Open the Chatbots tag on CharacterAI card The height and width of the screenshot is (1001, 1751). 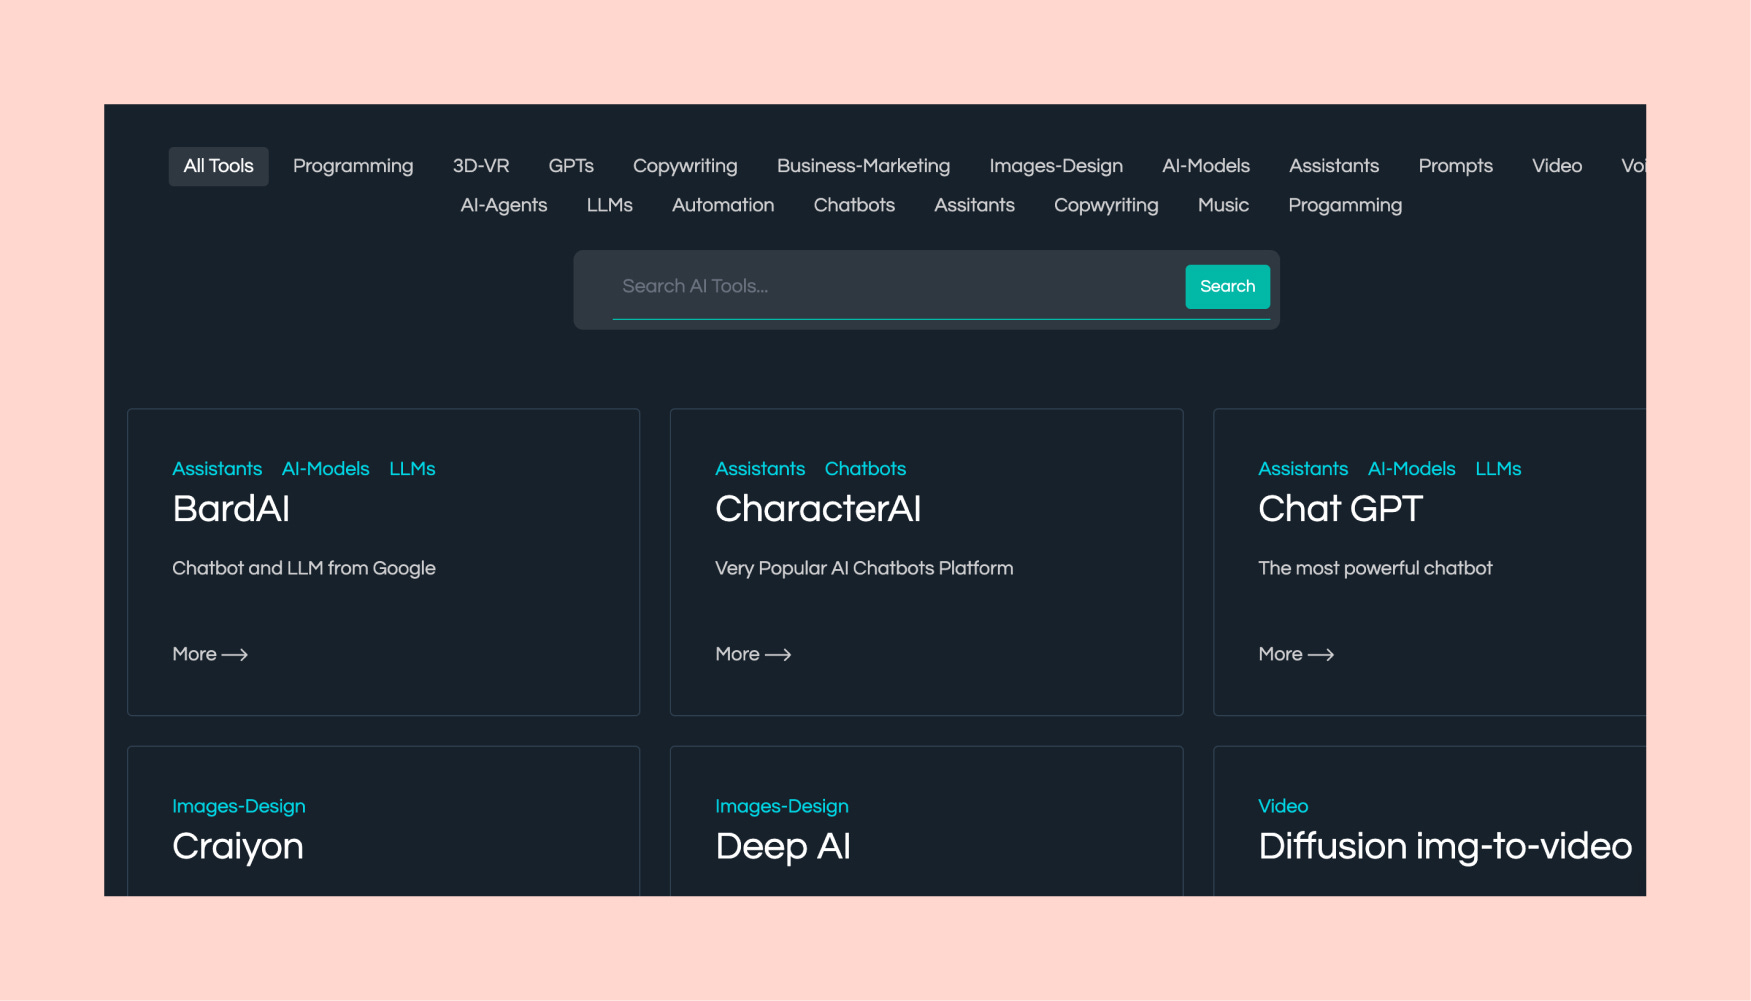click(x=865, y=469)
